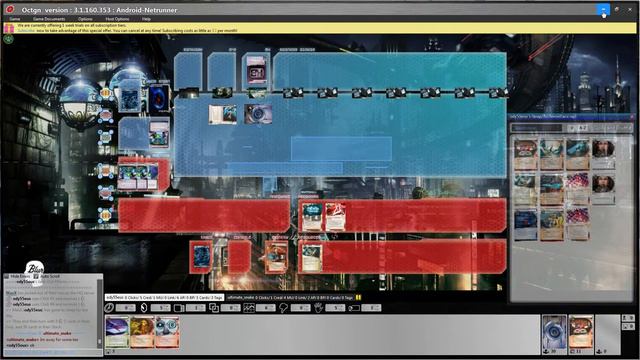Open the Host Options menu
640x360 pixels.
[117, 19]
